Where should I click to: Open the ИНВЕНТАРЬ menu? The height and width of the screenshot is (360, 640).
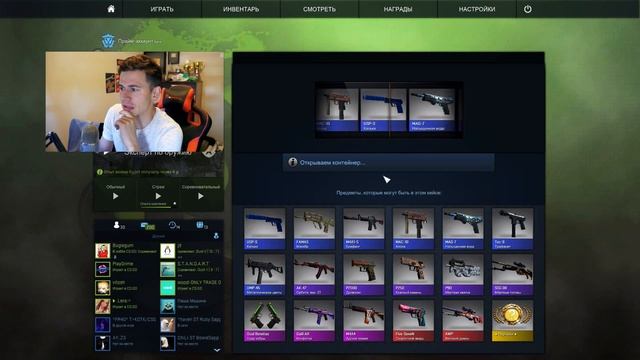click(x=241, y=9)
